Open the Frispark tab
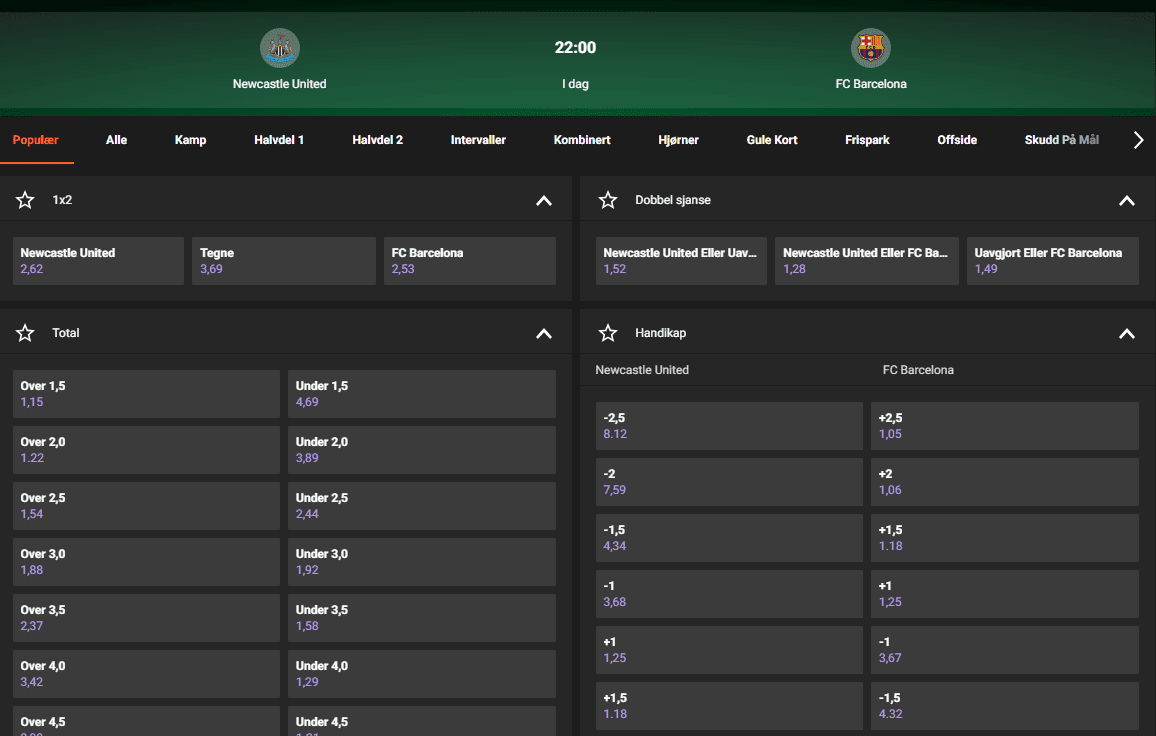This screenshot has width=1156, height=736. coord(867,139)
